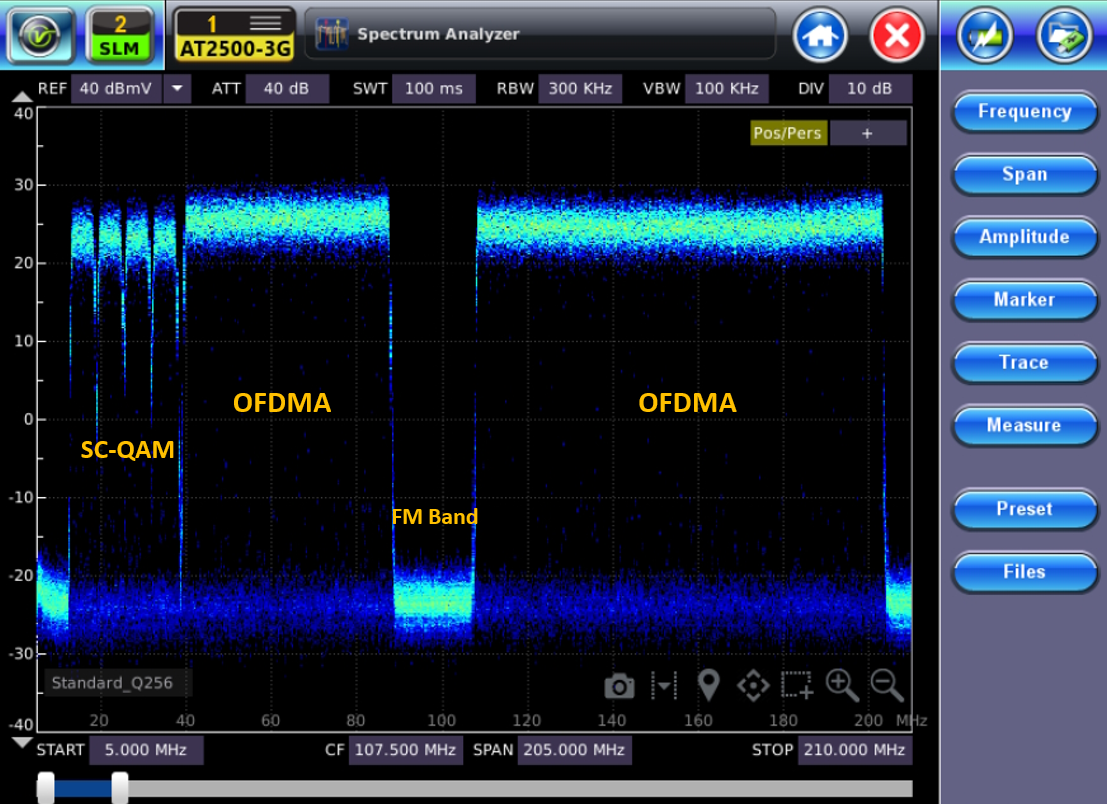Open the REF level dropdown arrow

[x=176, y=88]
